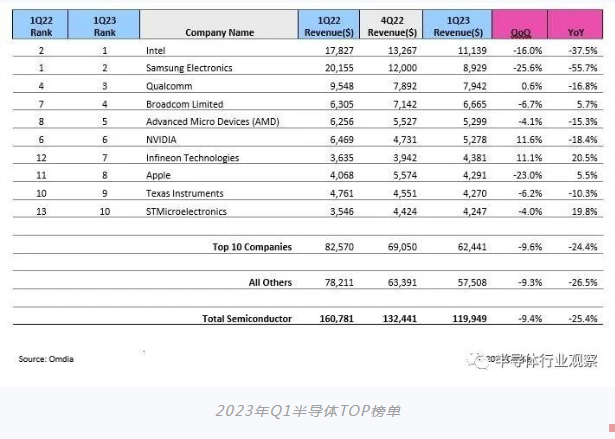Click Samsung's QoQ value -25.6%
This screenshot has height=439, width=615.
click(x=528, y=68)
